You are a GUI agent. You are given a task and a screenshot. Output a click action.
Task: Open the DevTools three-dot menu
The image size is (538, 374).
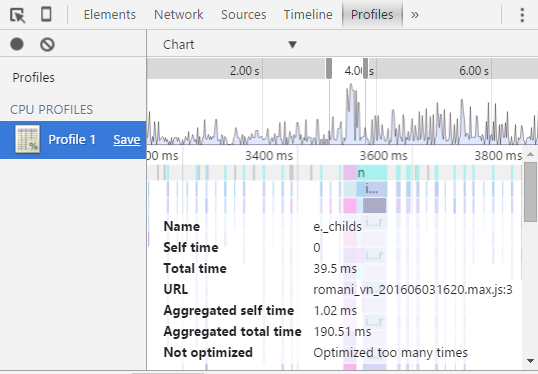pos(522,15)
